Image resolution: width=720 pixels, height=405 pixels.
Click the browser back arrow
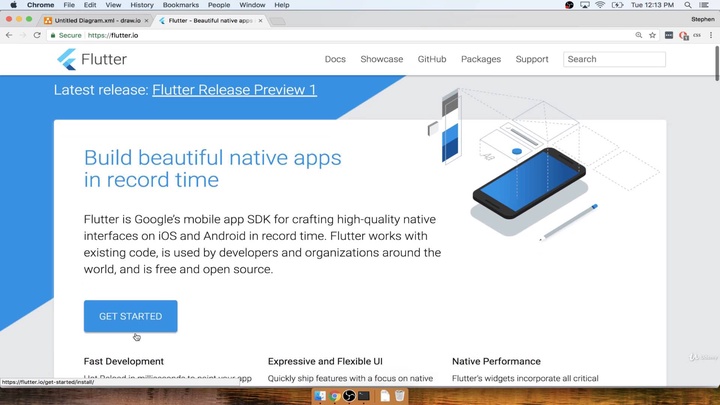(x=10, y=35)
